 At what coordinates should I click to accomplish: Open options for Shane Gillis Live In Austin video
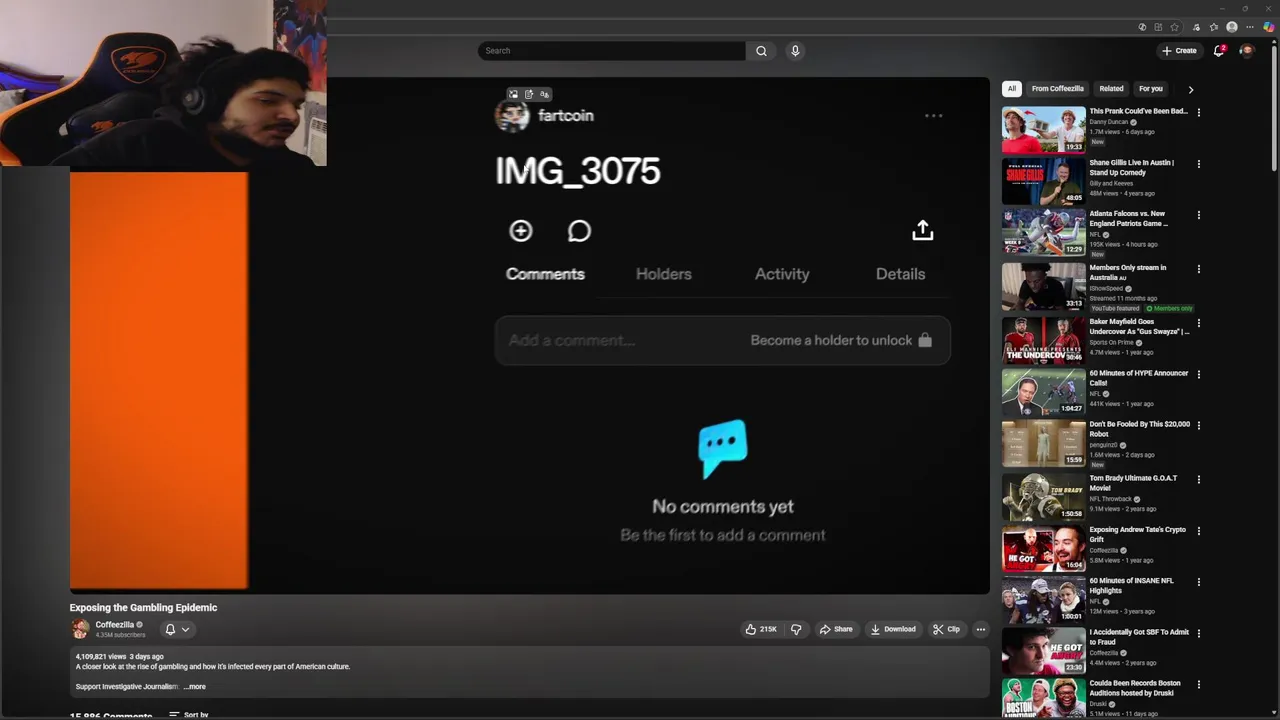pos(1198,164)
